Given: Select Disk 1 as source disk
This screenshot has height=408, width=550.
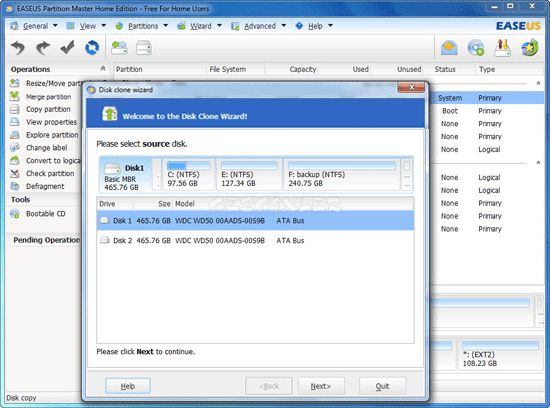Looking at the screenshot, I should click(255, 221).
